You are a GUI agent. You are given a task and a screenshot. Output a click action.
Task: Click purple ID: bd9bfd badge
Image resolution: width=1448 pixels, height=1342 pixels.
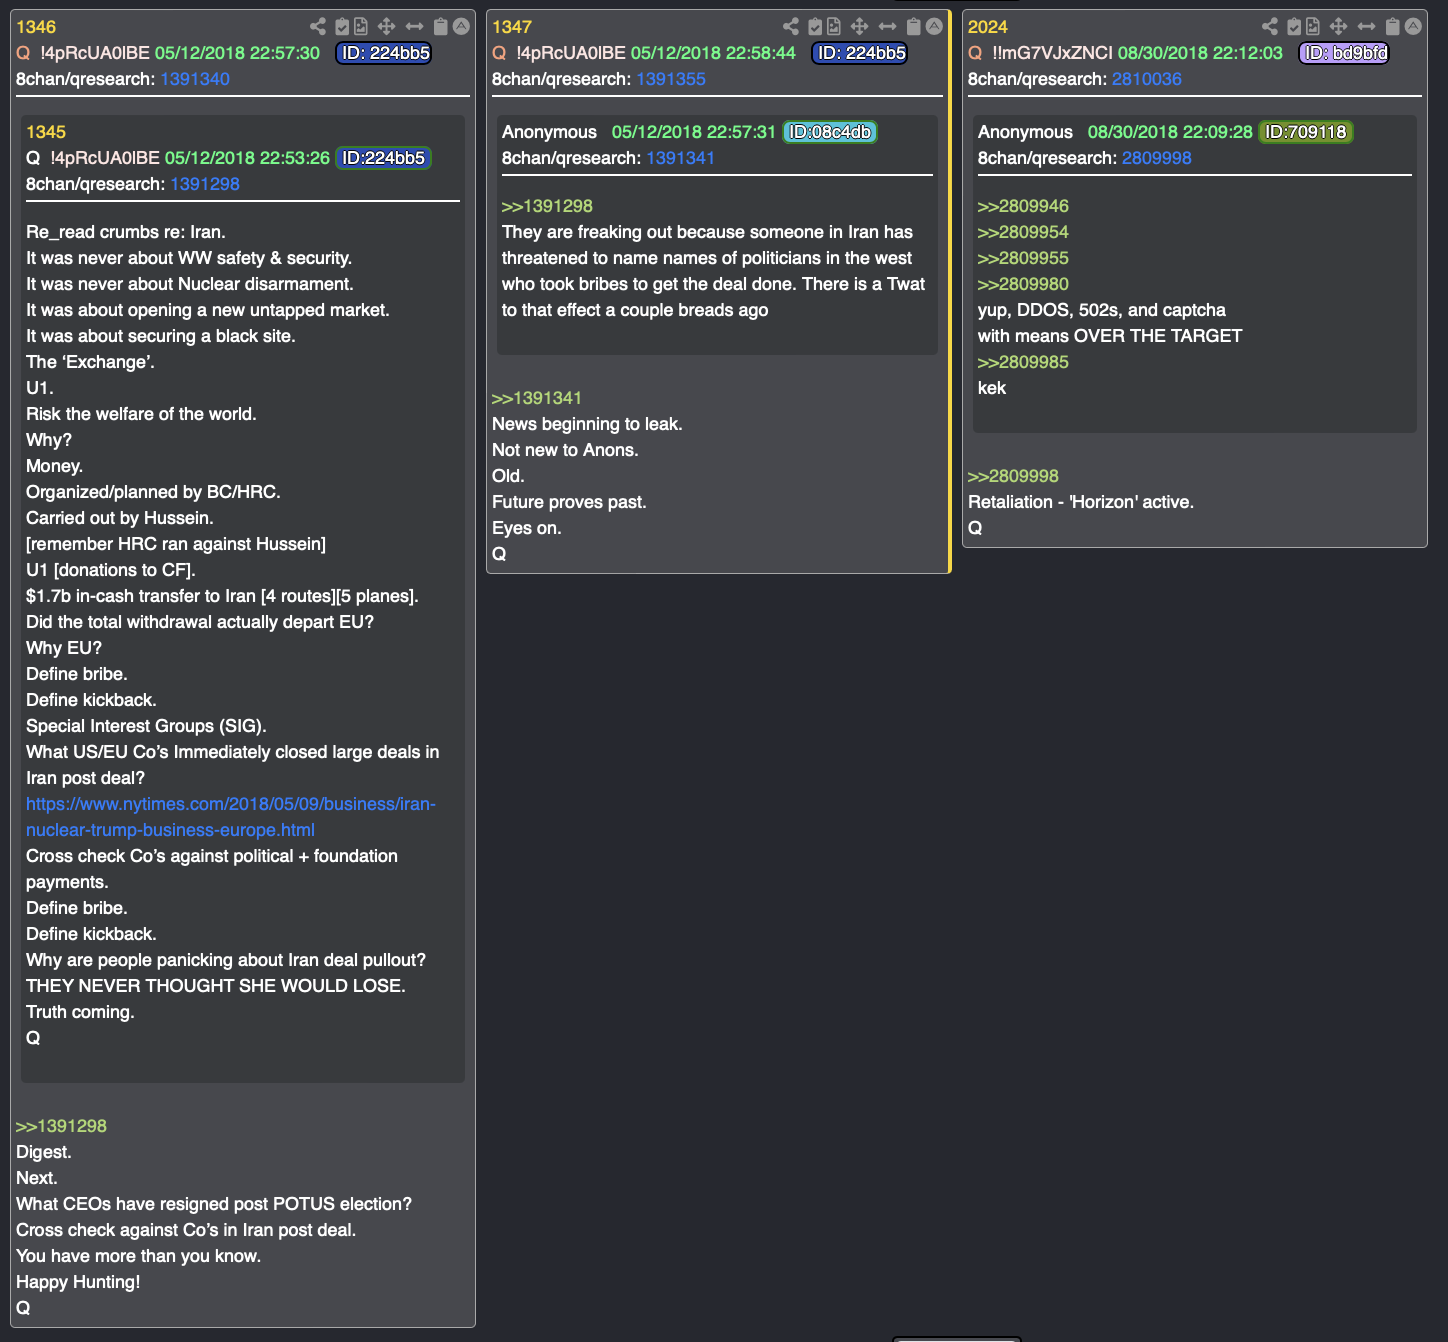click(1345, 53)
